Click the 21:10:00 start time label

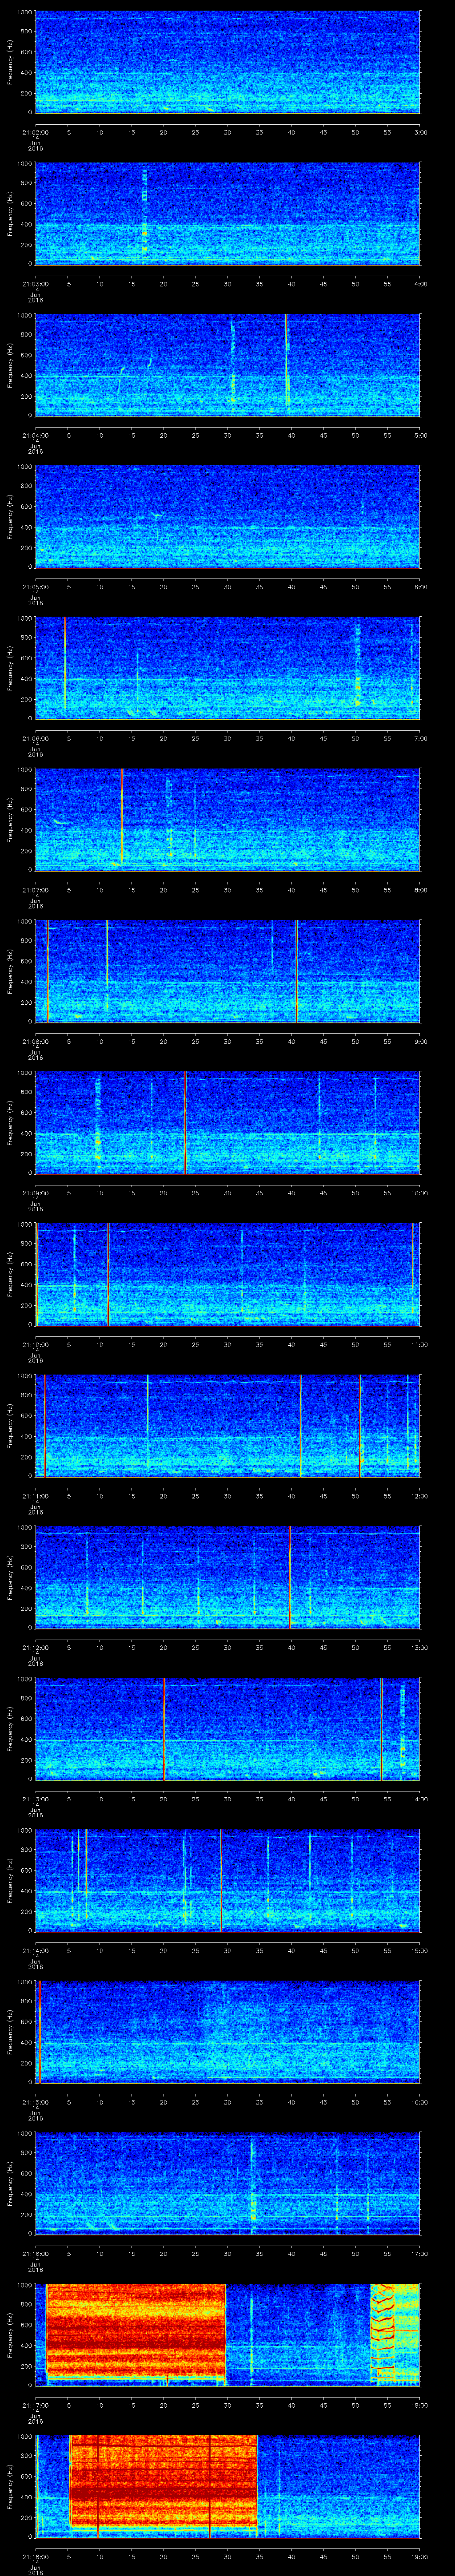35,1345
